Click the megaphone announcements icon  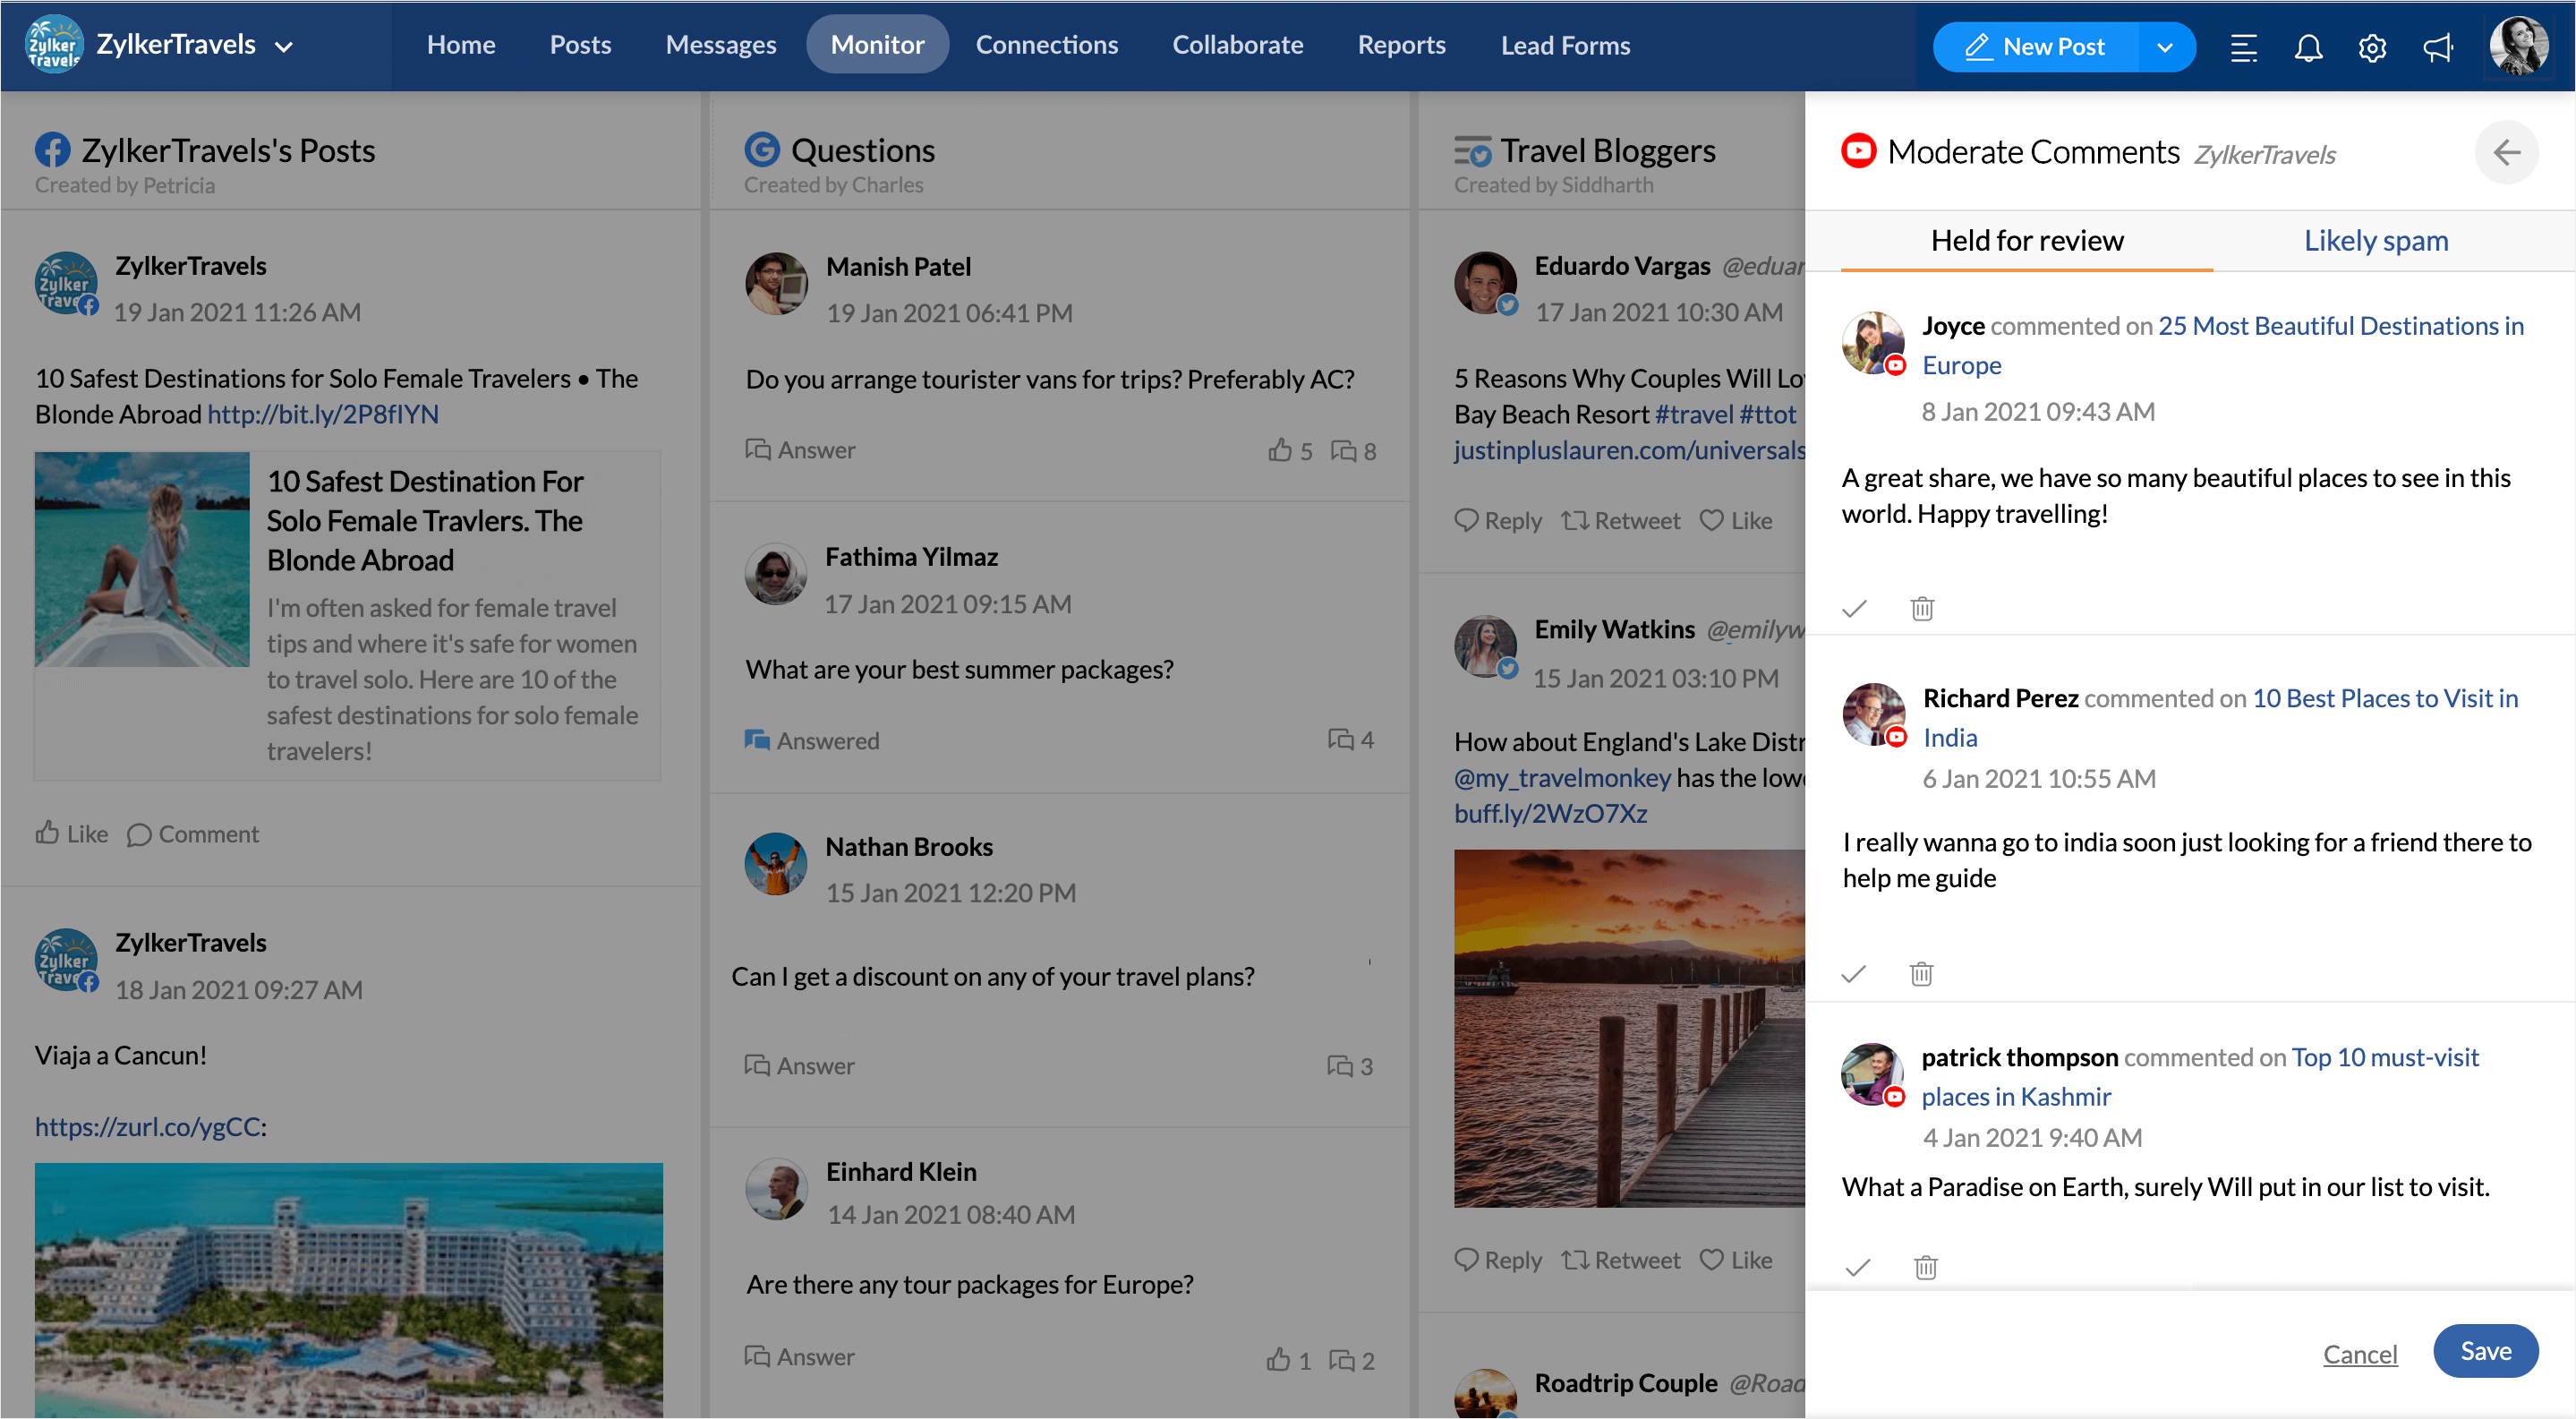click(2437, 47)
